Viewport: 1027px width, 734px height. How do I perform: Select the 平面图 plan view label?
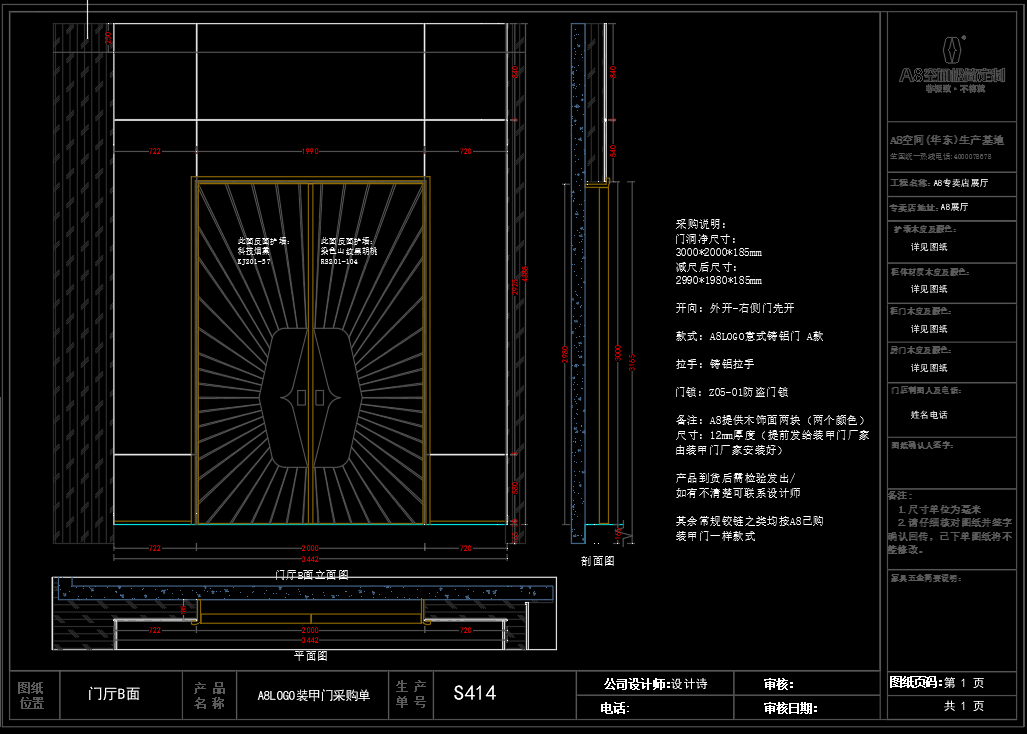[x=310, y=656]
